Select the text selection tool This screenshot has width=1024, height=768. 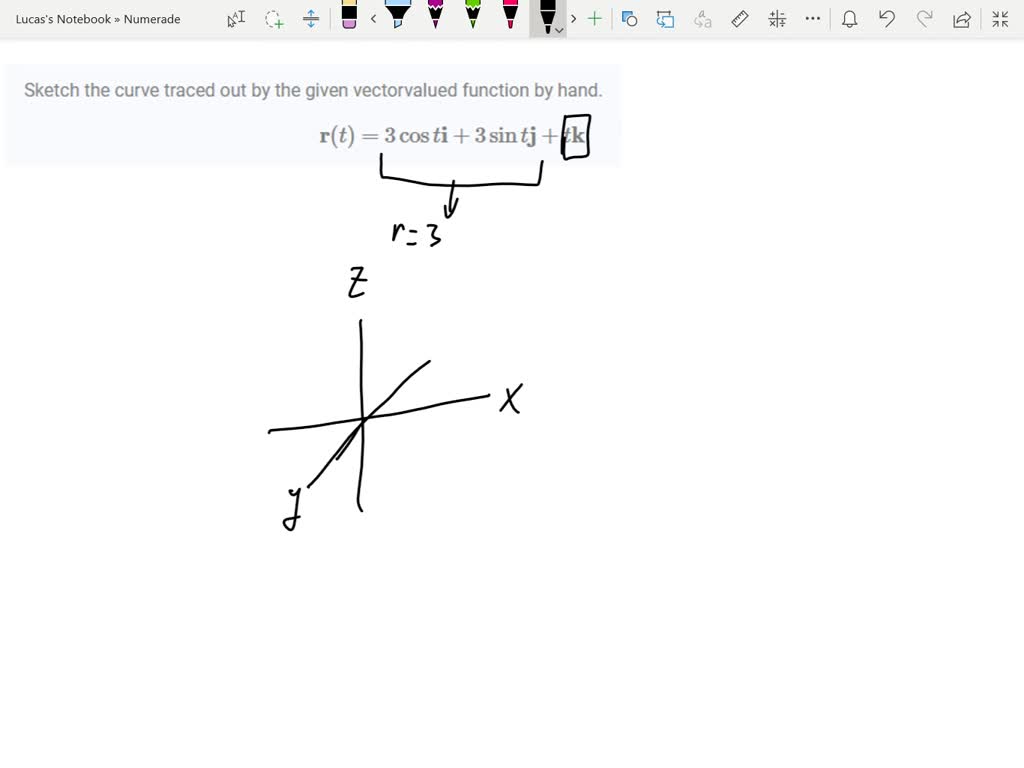236,18
